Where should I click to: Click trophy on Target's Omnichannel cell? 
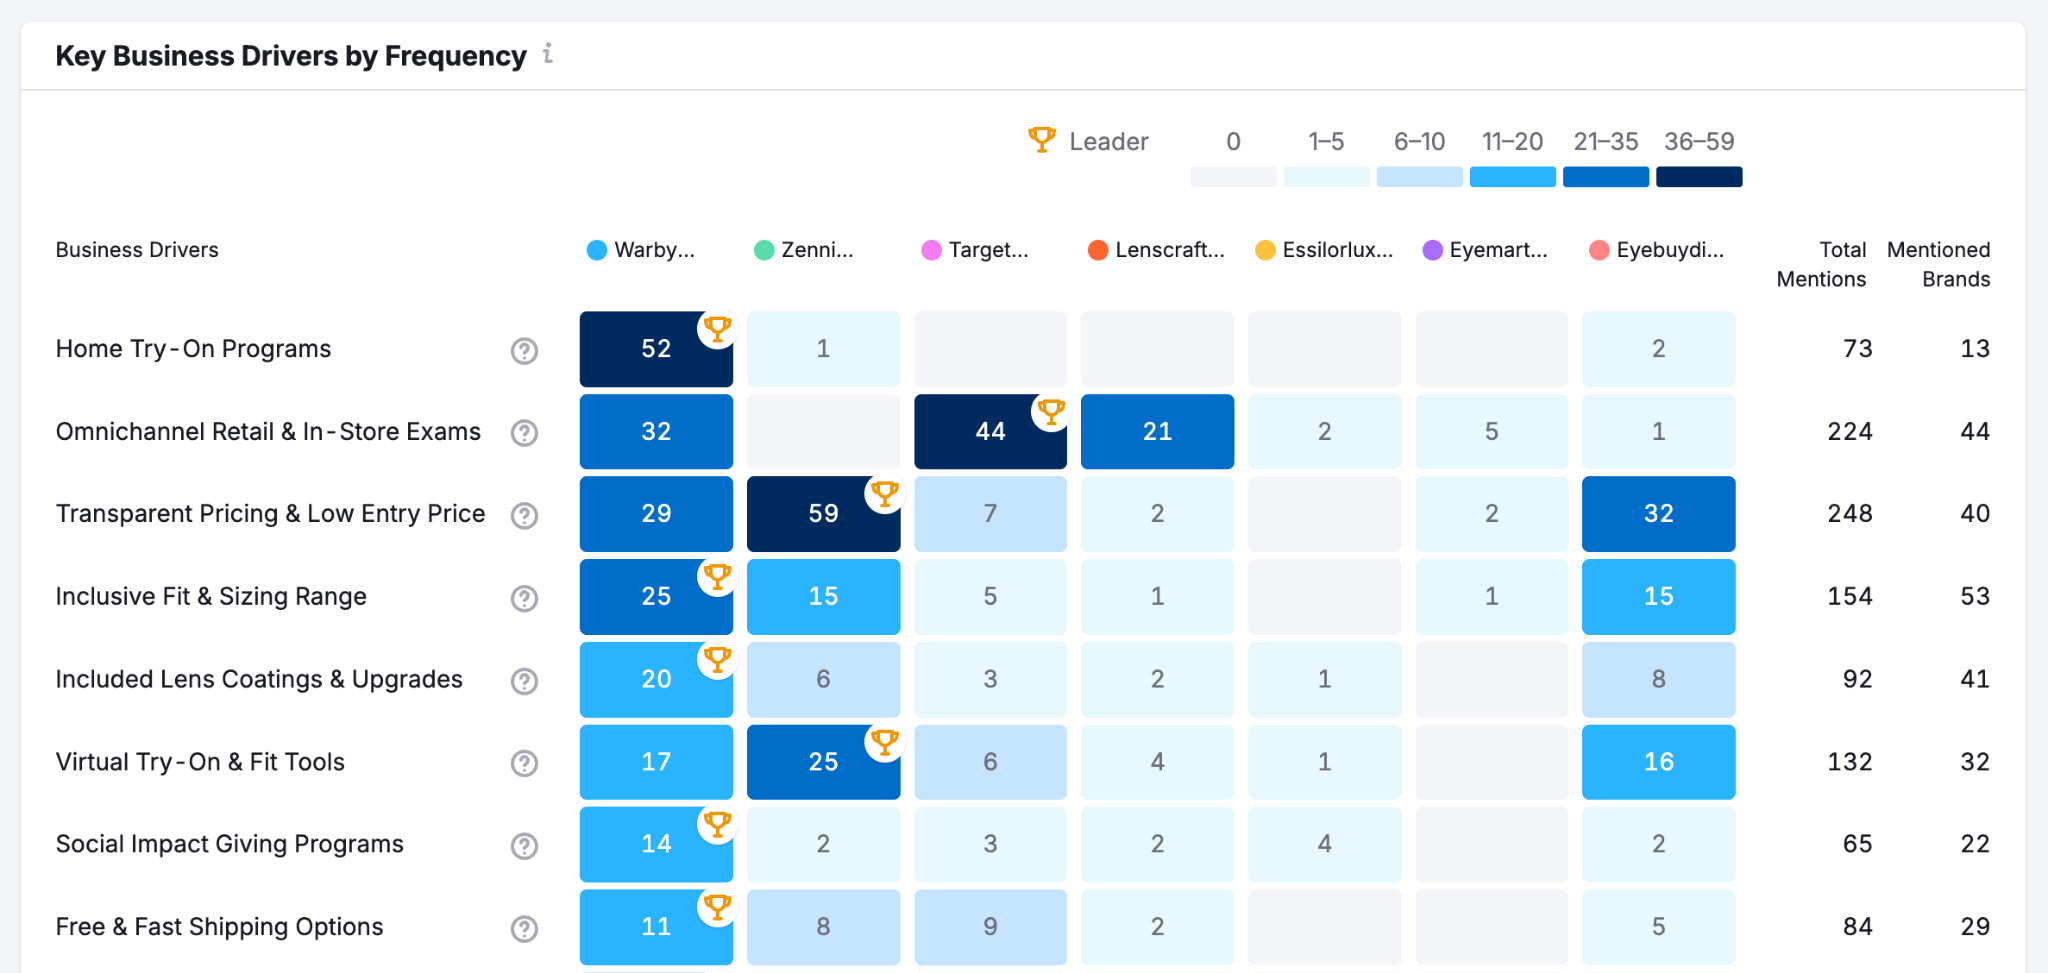[1051, 411]
